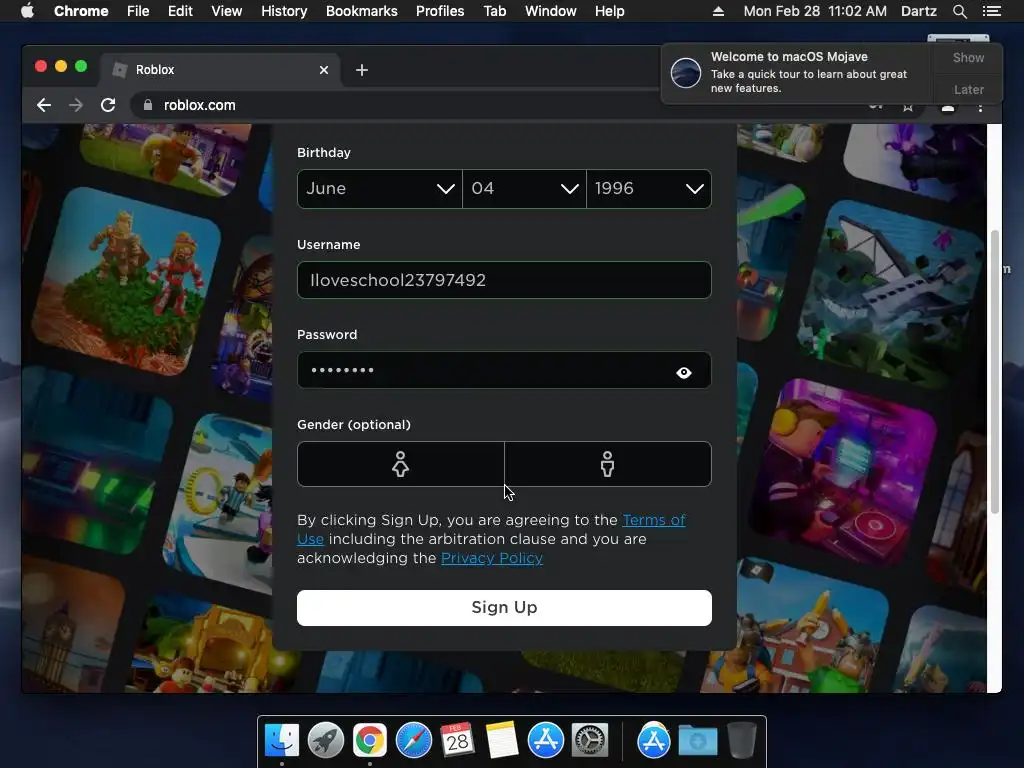Click the Show button on Mojave notification
The height and width of the screenshot is (768, 1024).
pos(968,58)
